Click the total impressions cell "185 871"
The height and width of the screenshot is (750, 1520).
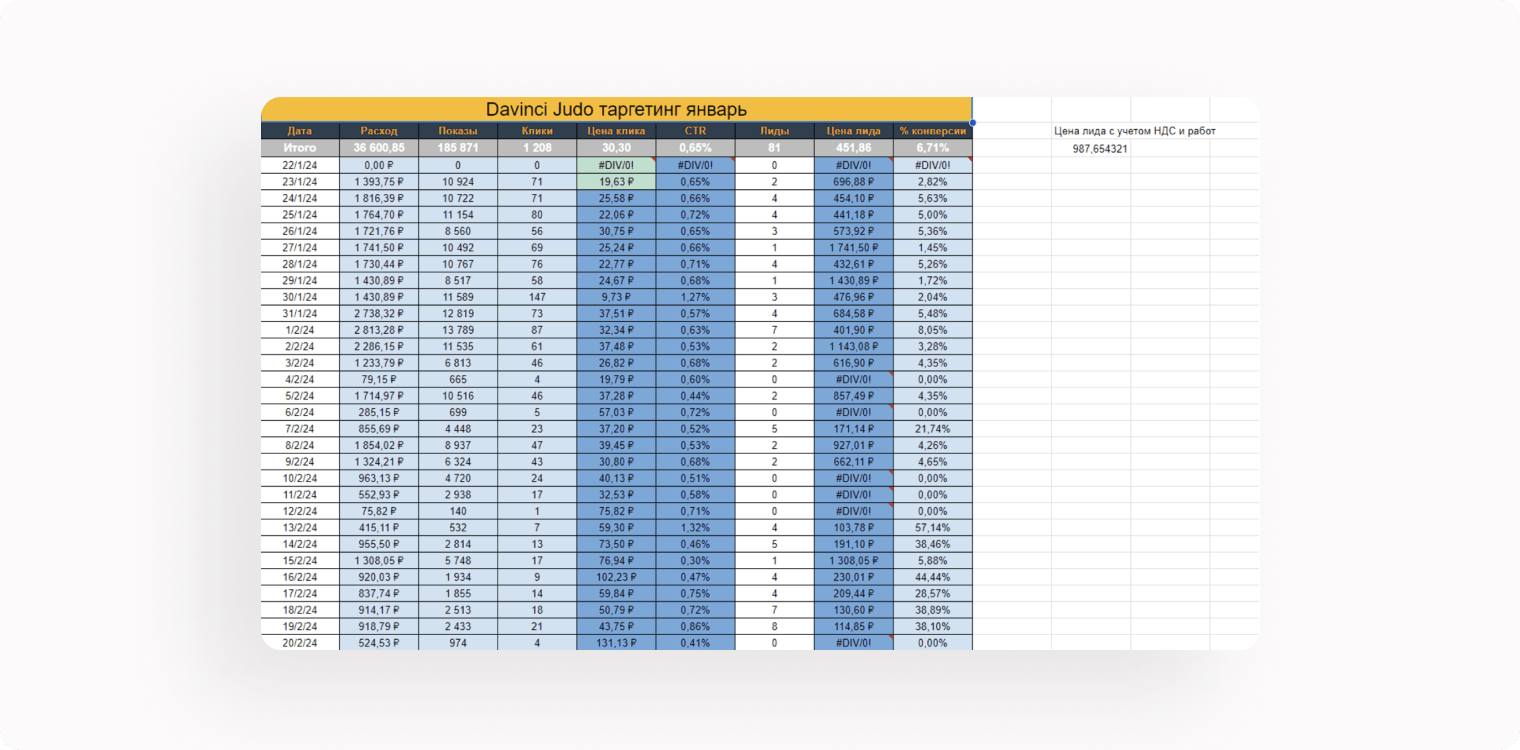[x=458, y=148]
